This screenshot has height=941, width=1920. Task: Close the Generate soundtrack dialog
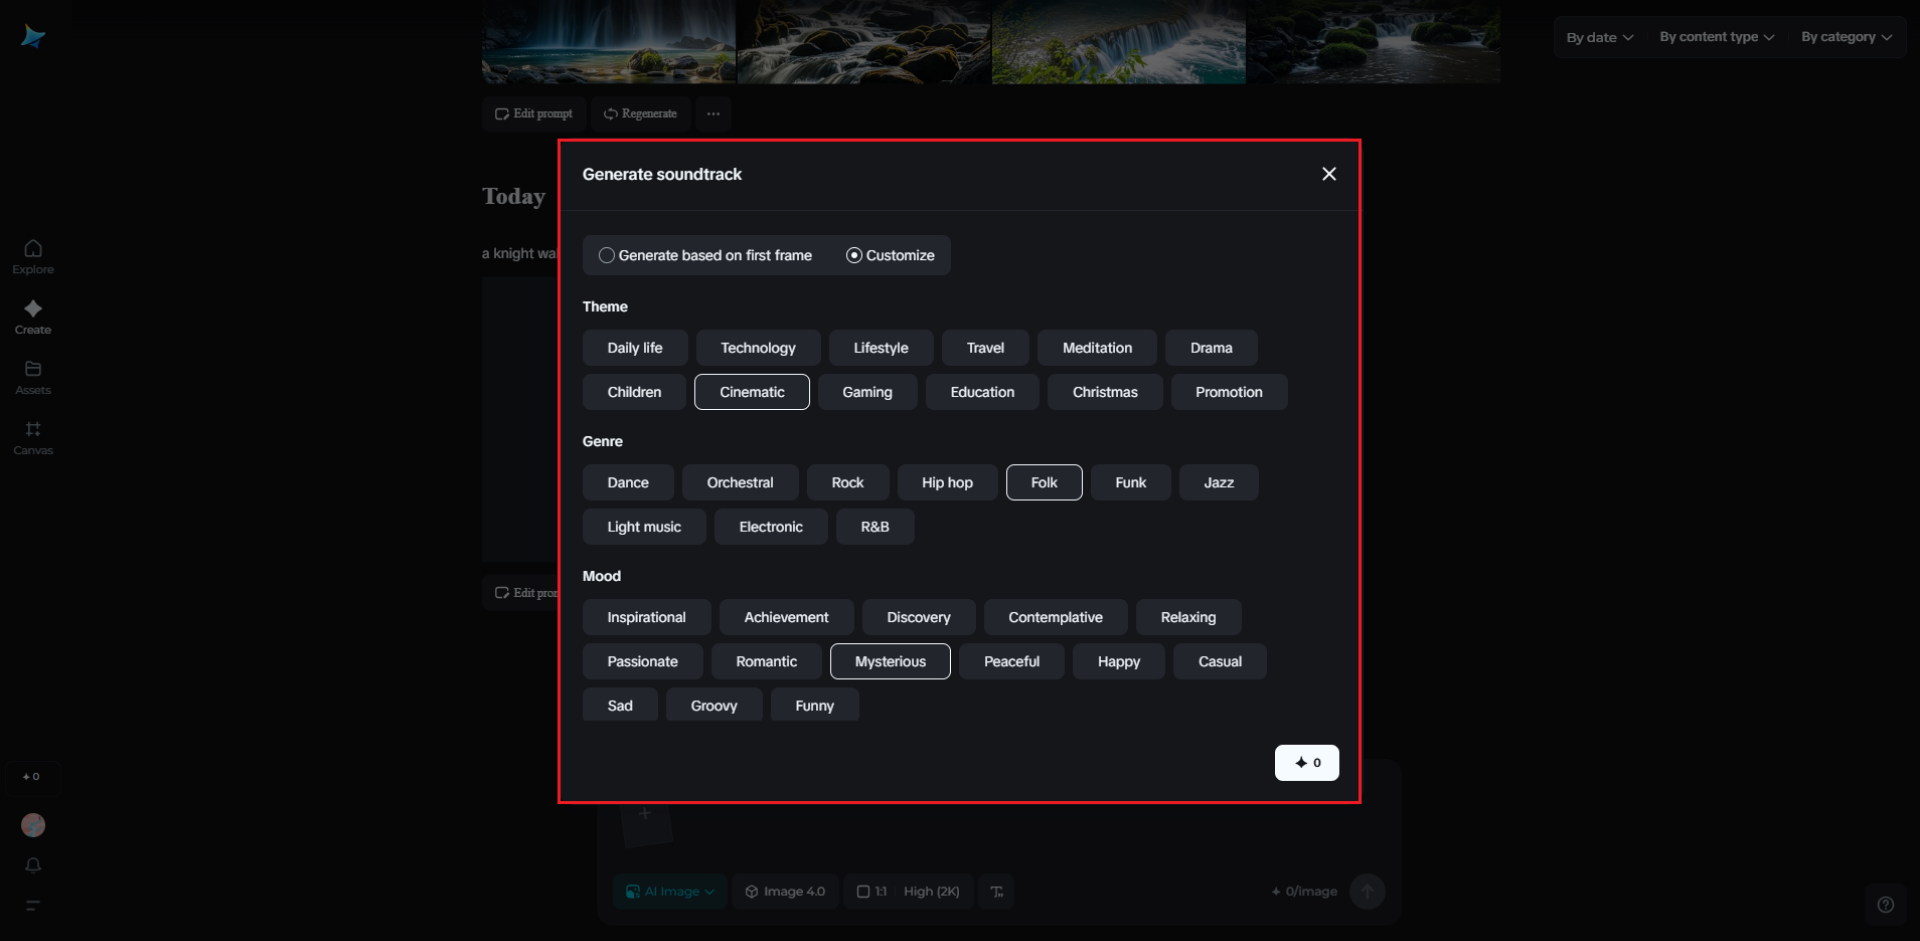pyautogui.click(x=1329, y=174)
